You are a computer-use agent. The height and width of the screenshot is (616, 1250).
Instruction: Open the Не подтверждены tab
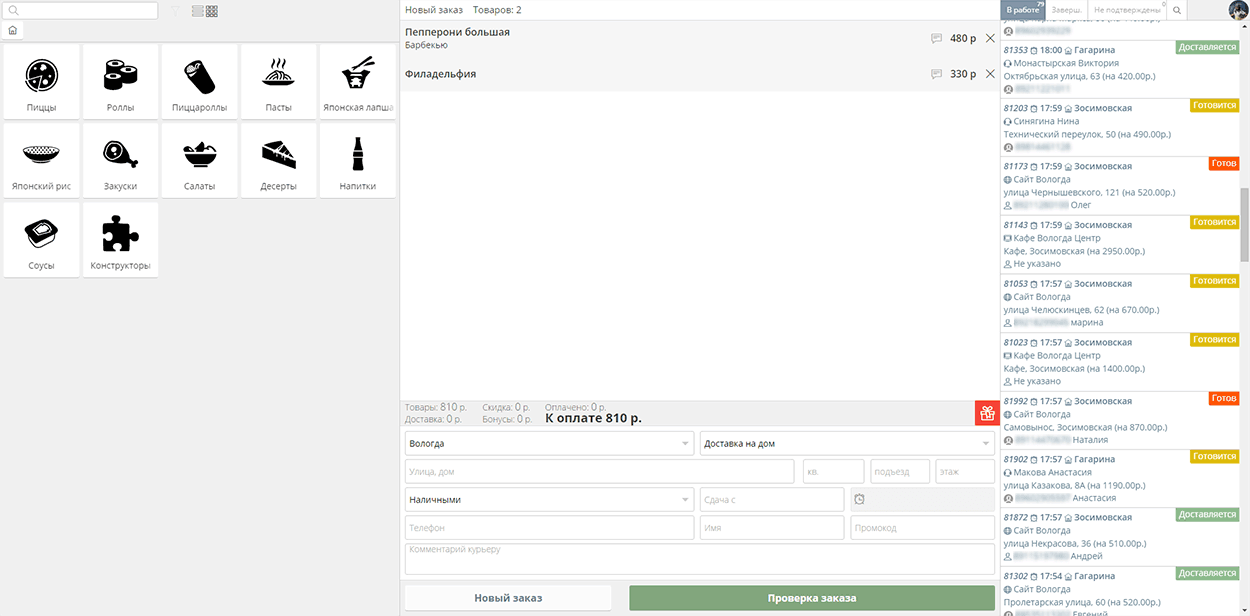tap(1126, 10)
